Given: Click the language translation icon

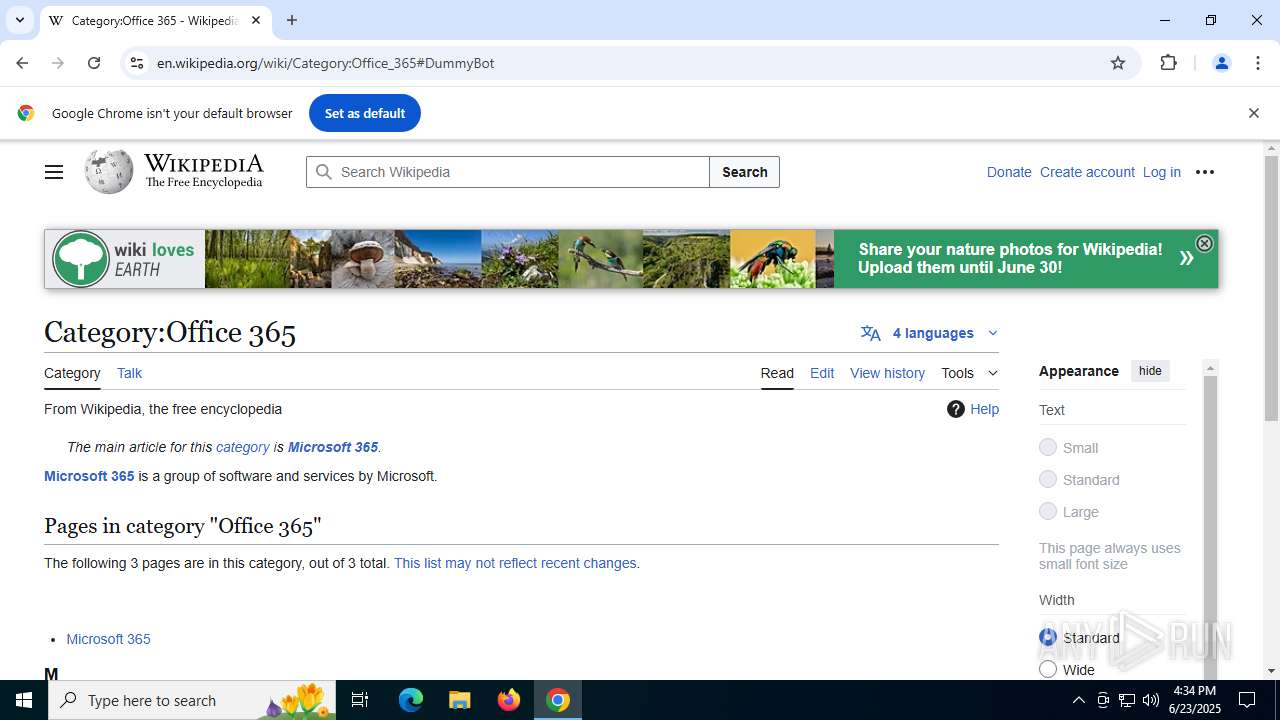Looking at the screenshot, I should coord(871,333).
